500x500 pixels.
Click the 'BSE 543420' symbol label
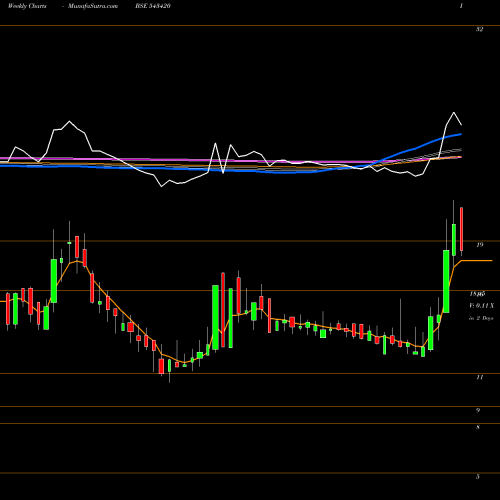tap(153, 6)
